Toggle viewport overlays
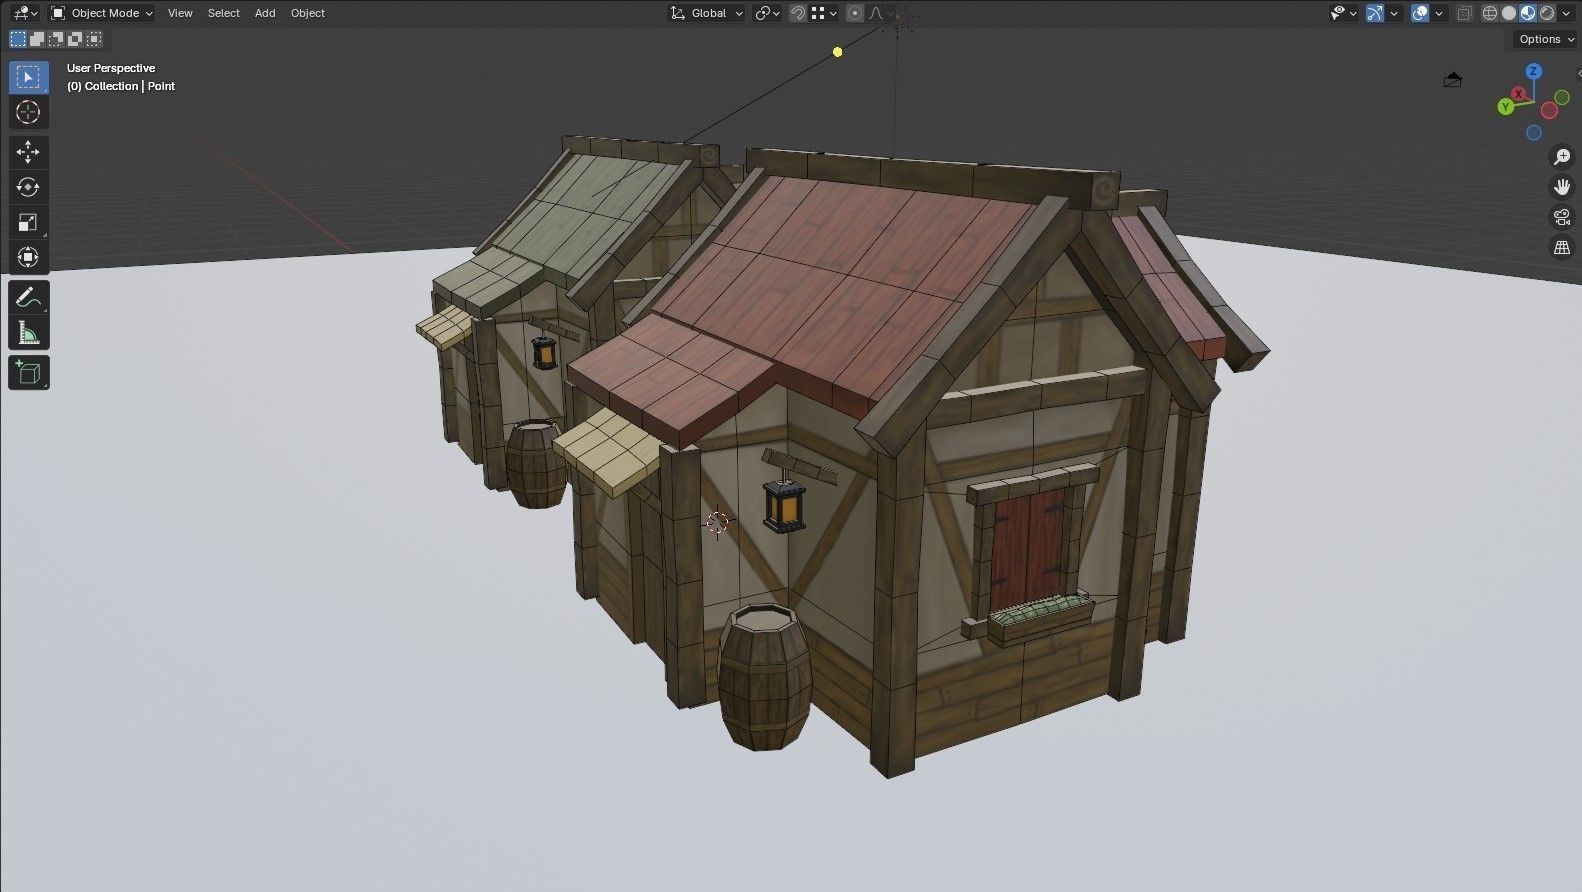Screen dimensions: 1582x892 coord(1420,13)
